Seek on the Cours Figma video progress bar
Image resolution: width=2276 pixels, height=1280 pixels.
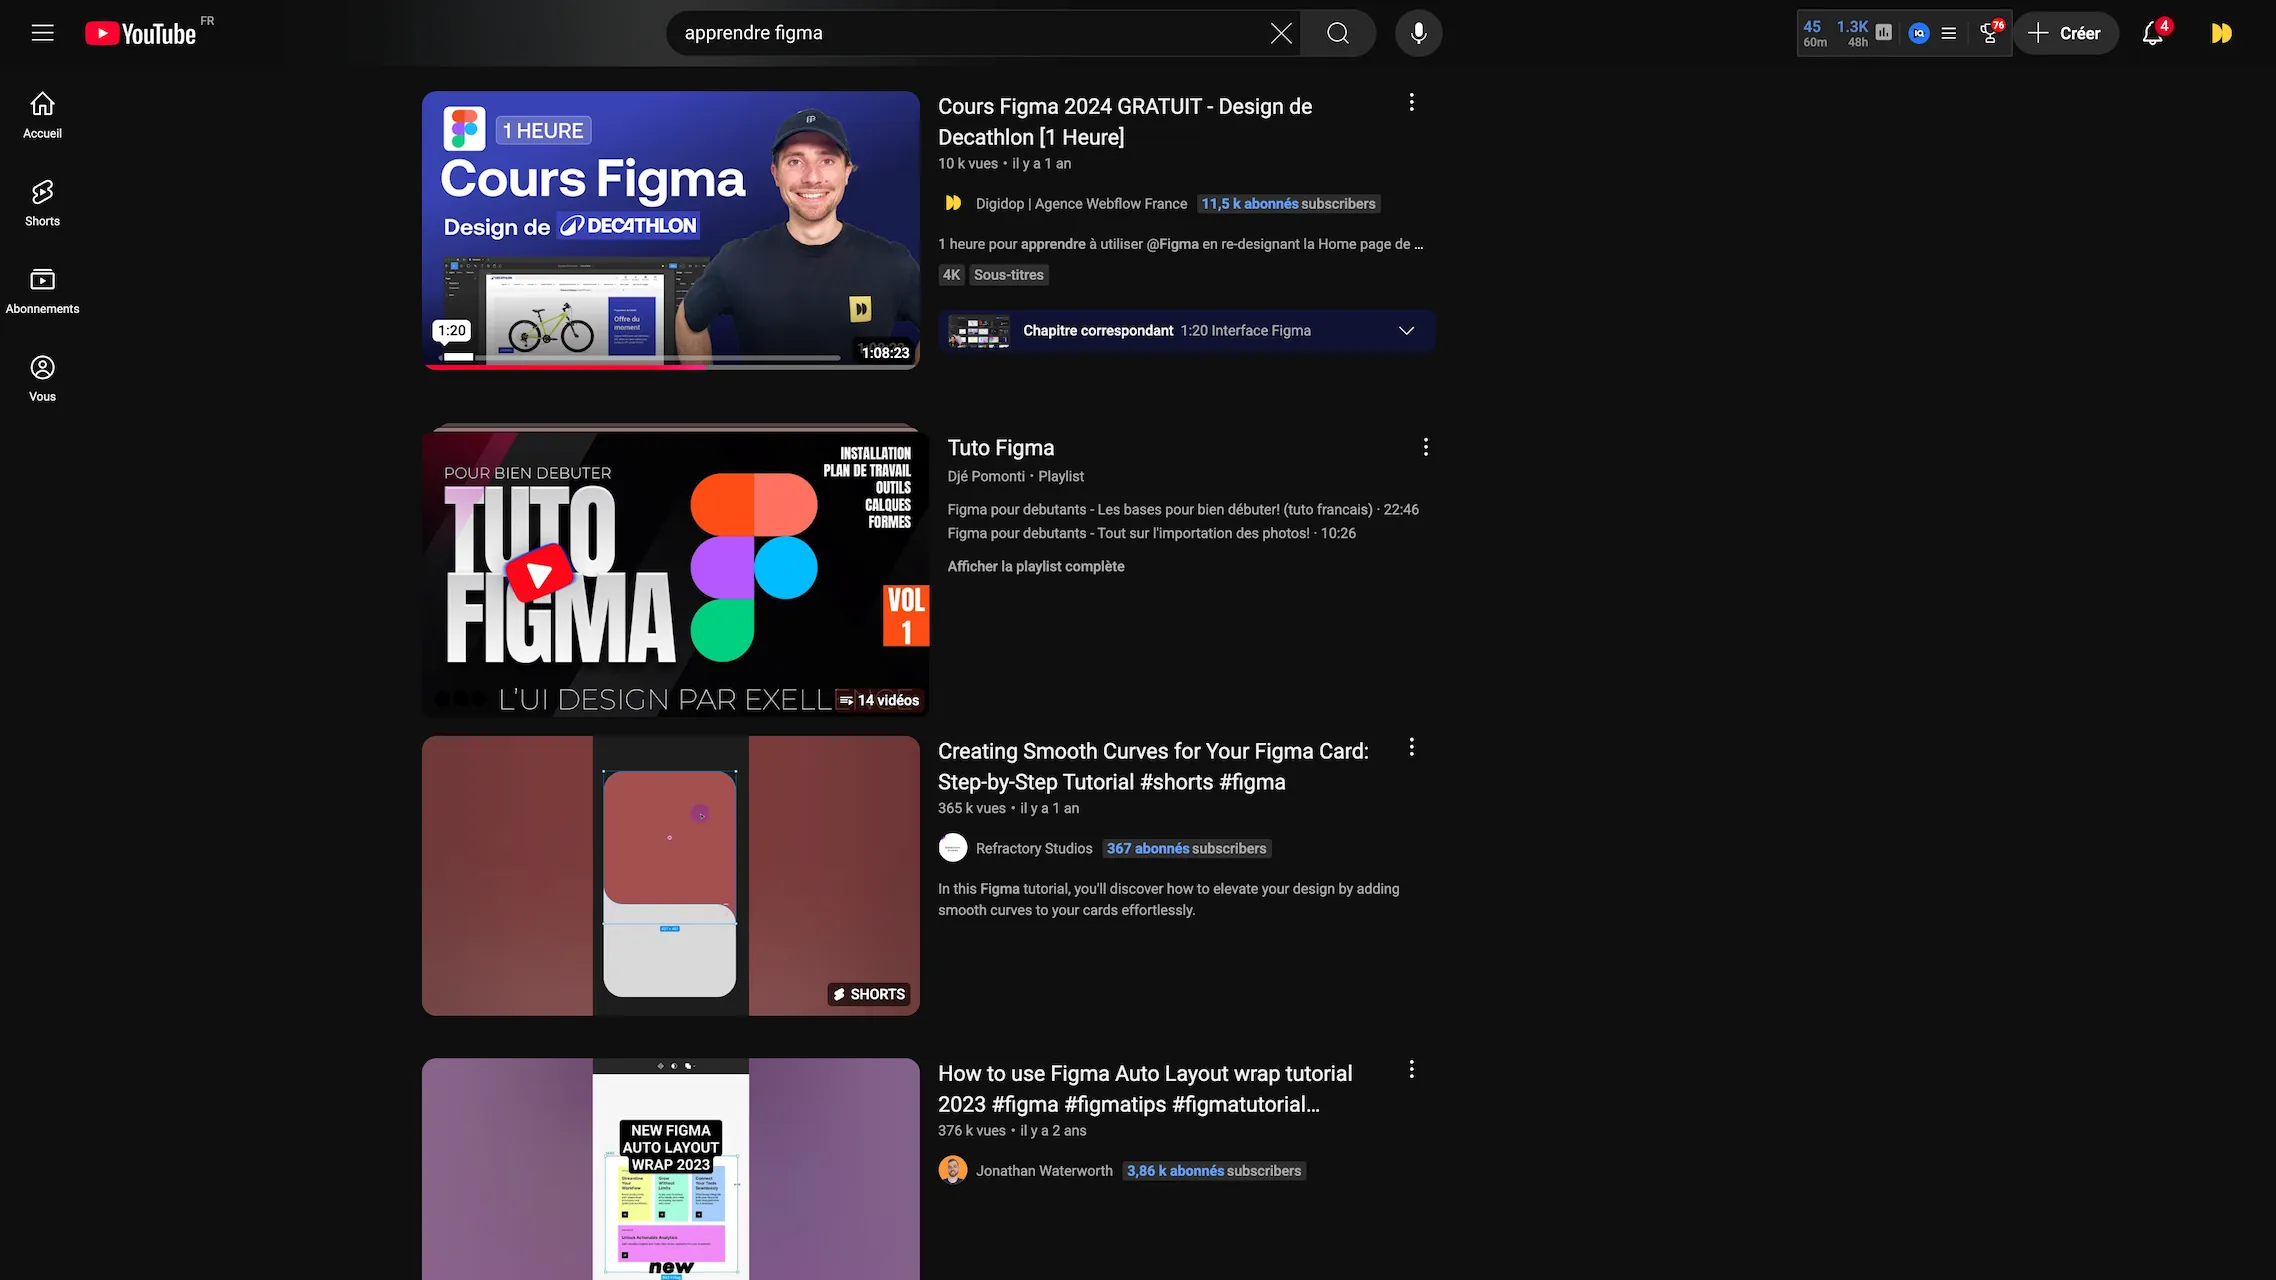(x=670, y=366)
